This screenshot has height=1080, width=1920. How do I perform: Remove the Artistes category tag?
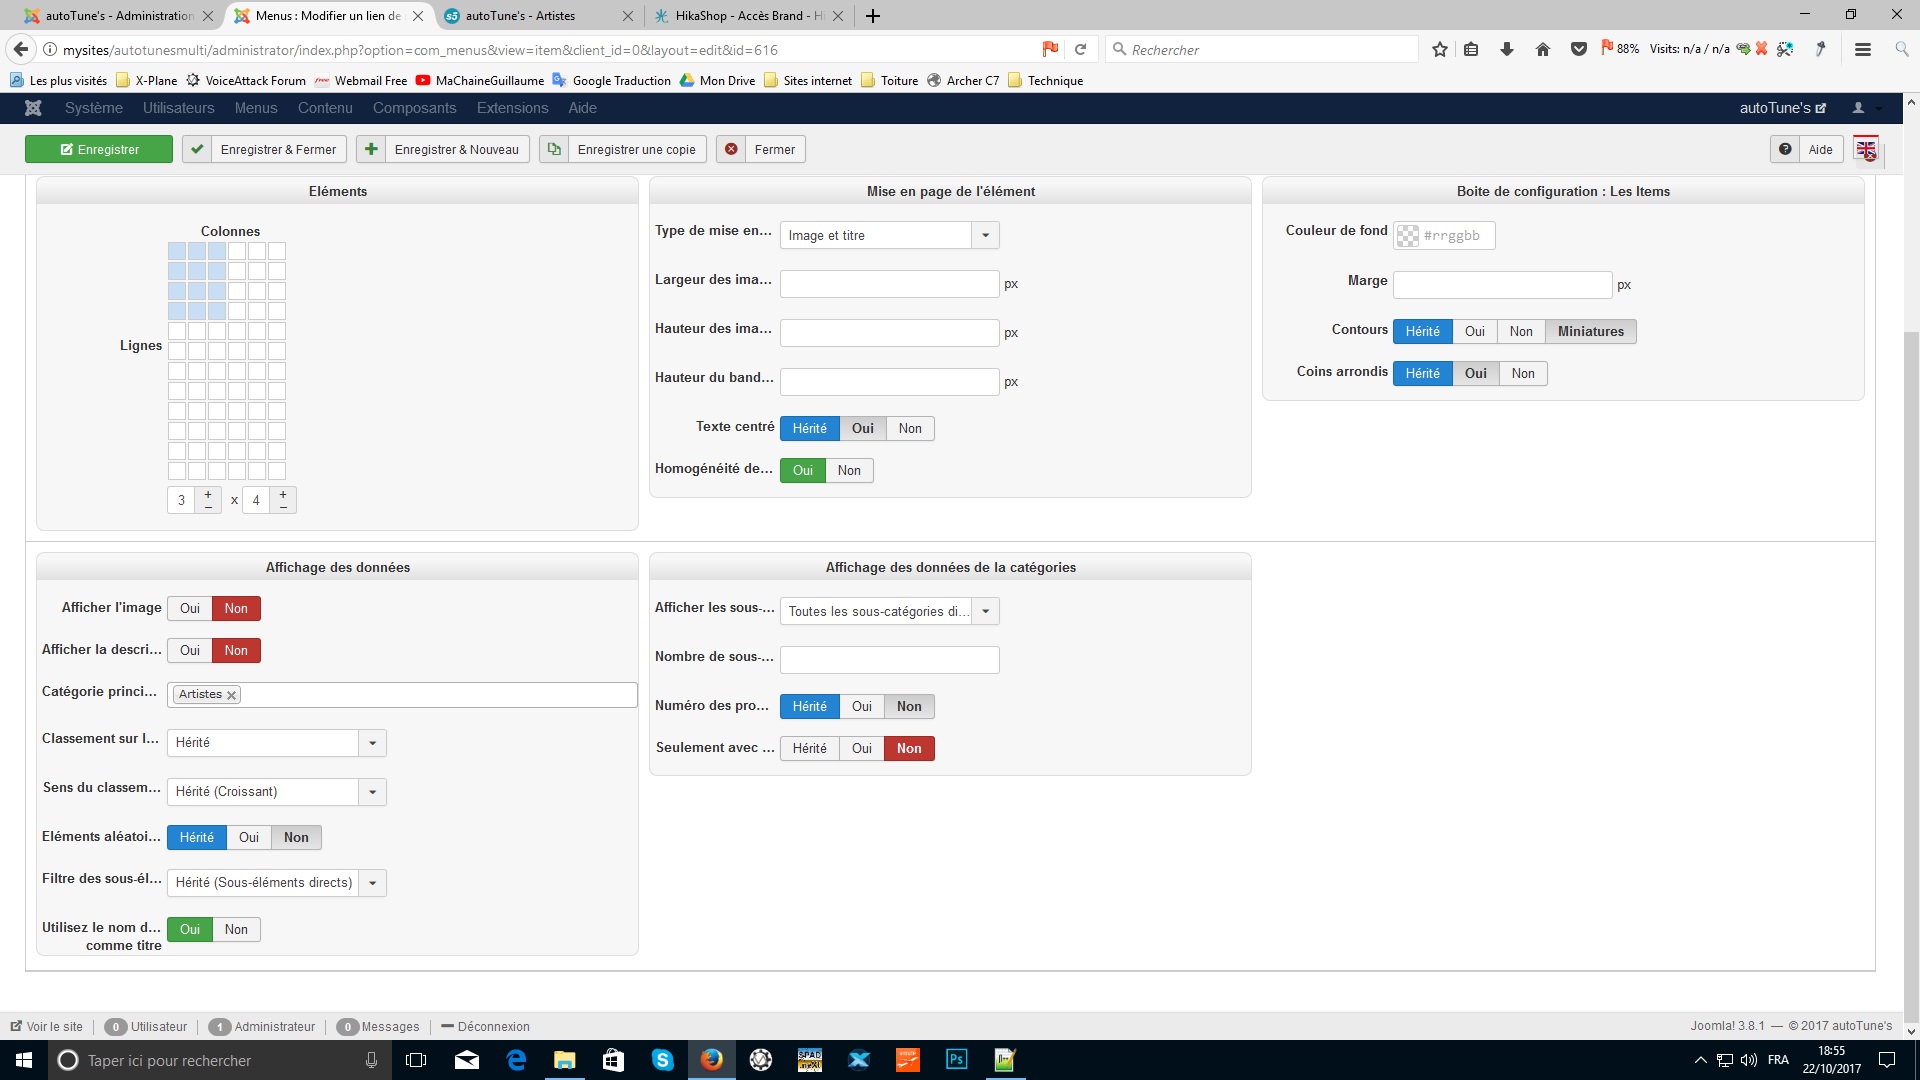click(x=231, y=695)
